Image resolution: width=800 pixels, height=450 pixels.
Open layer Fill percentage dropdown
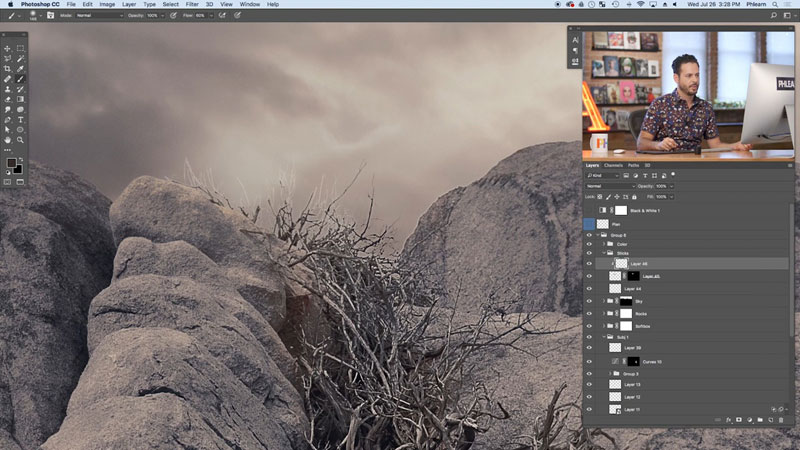coord(671,197)
